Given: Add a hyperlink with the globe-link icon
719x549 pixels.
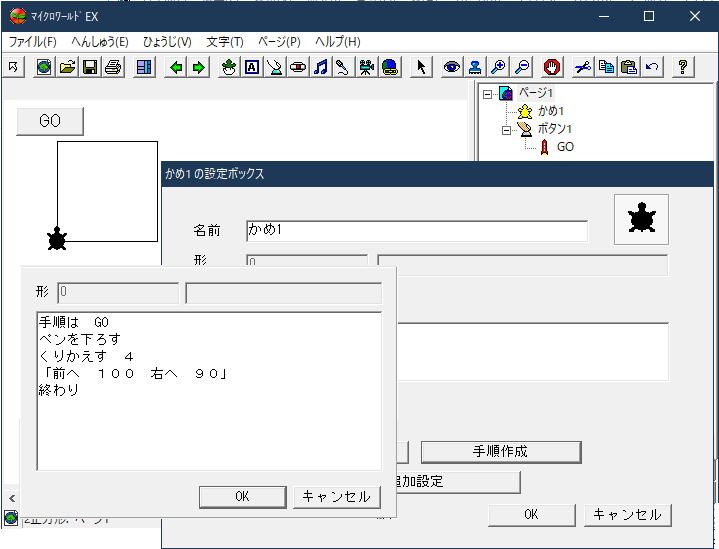Looking at the screenshot, I should 389,67.
